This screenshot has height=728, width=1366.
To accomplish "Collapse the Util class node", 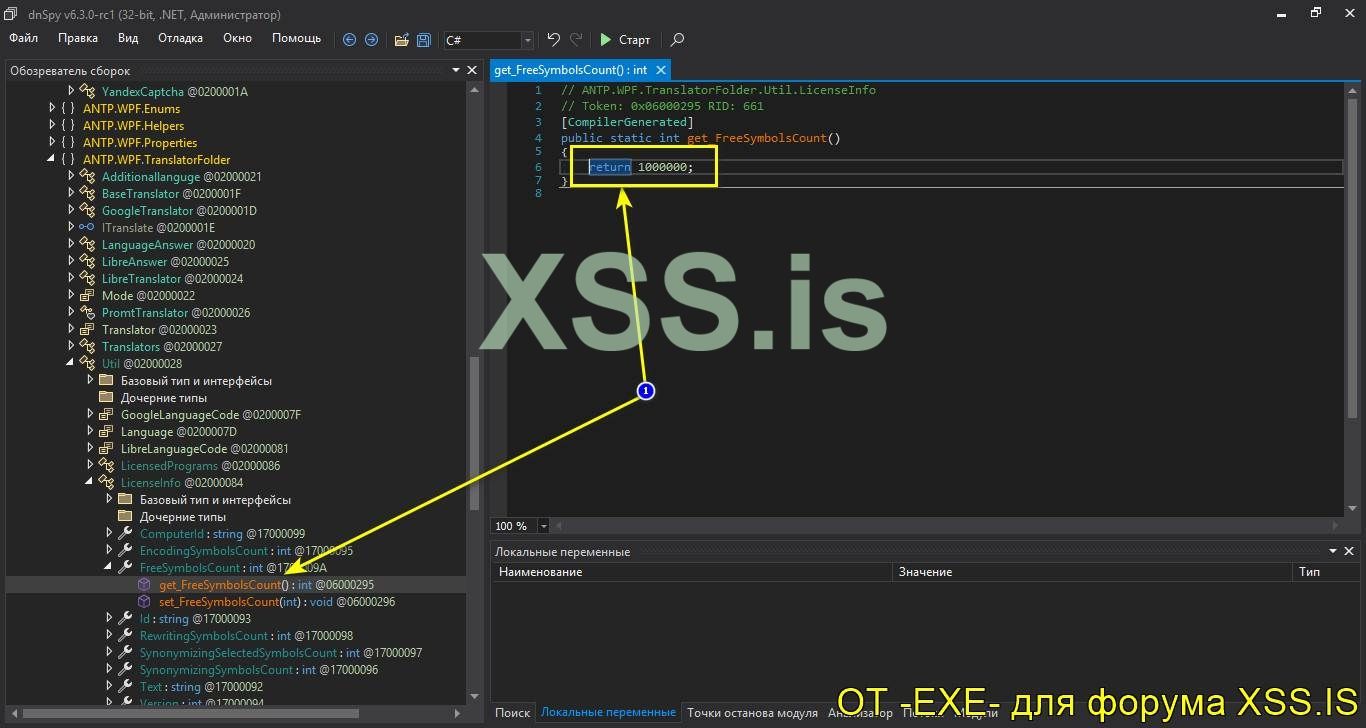I will (71, 364).
